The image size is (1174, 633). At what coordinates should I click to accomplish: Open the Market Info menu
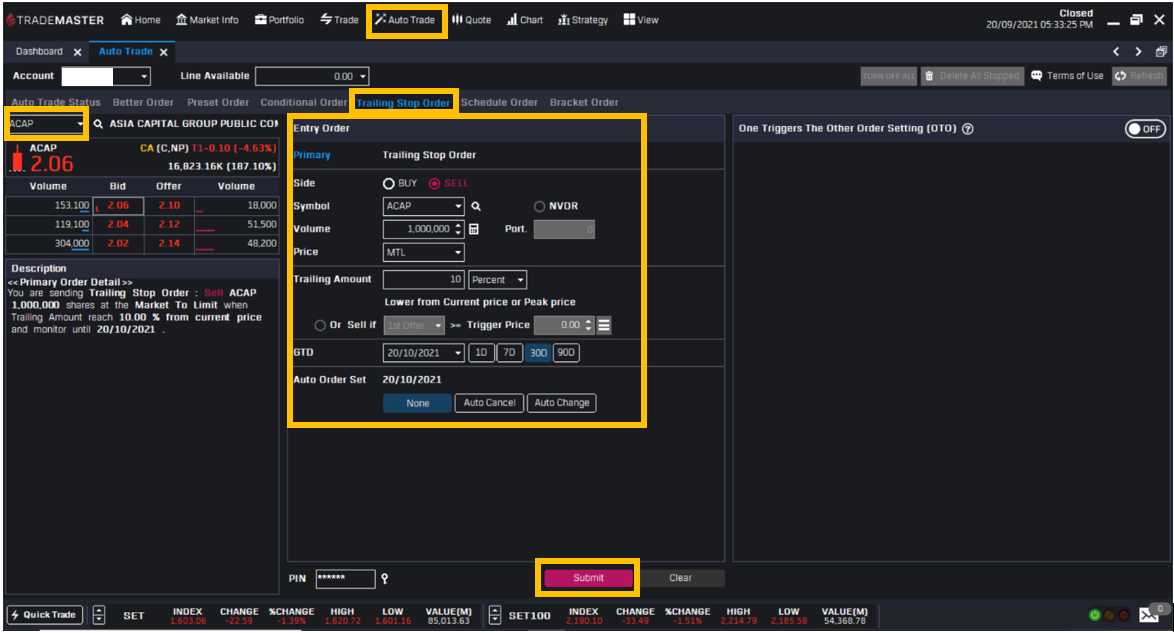coord(207,20)
